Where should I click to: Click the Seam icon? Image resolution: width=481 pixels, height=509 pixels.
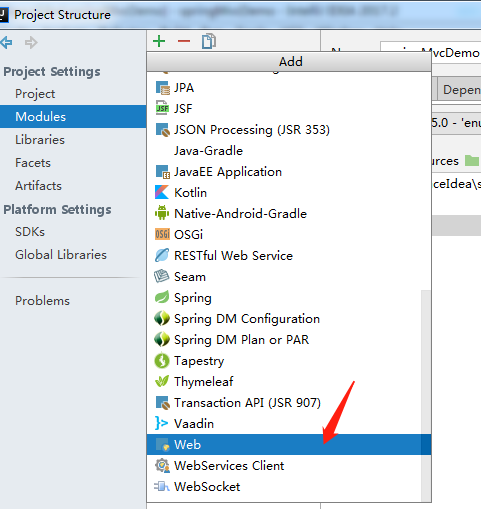(162, 276)
